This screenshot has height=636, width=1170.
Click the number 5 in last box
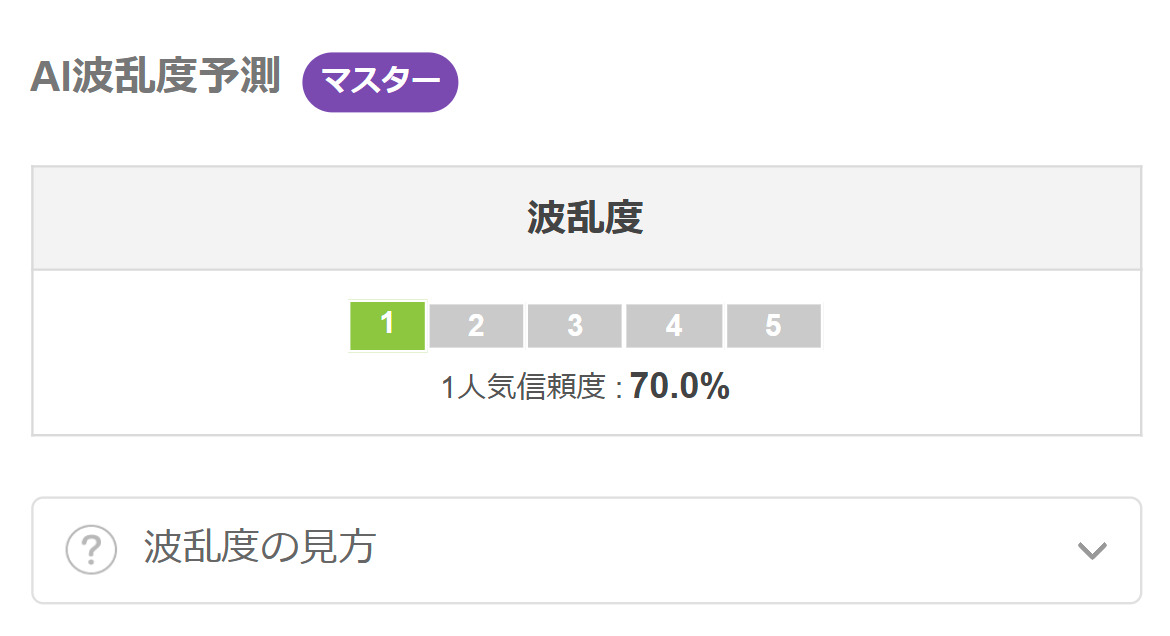pyautogui.click(x=773, y=325)
